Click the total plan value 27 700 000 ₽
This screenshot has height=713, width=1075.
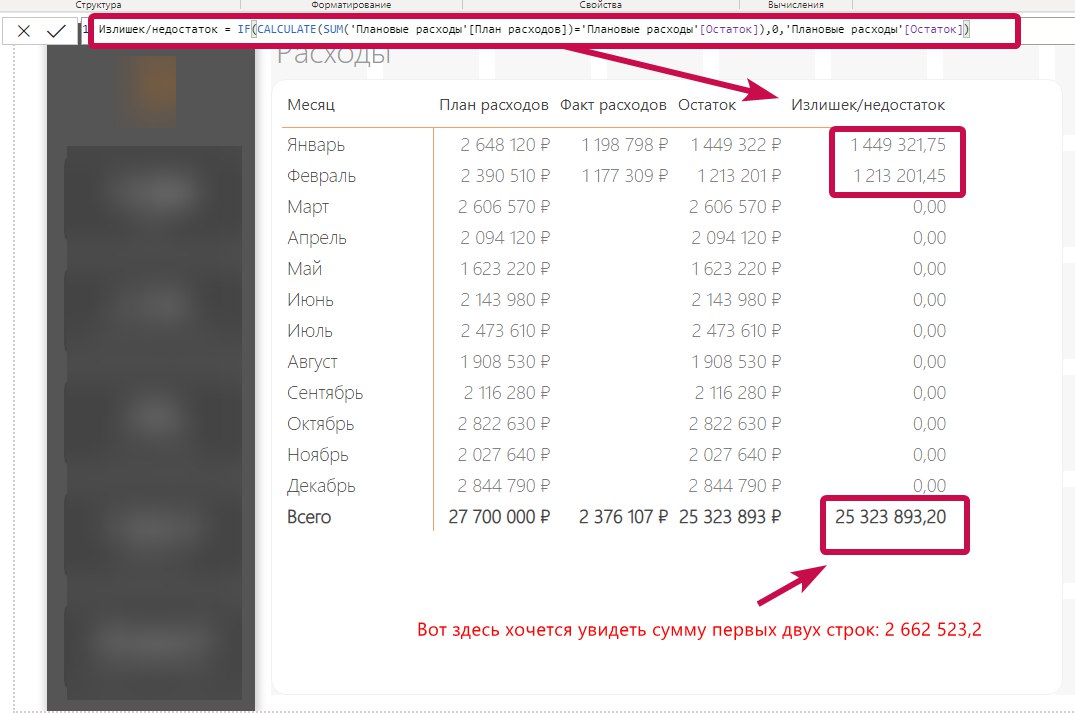point(499,517)
